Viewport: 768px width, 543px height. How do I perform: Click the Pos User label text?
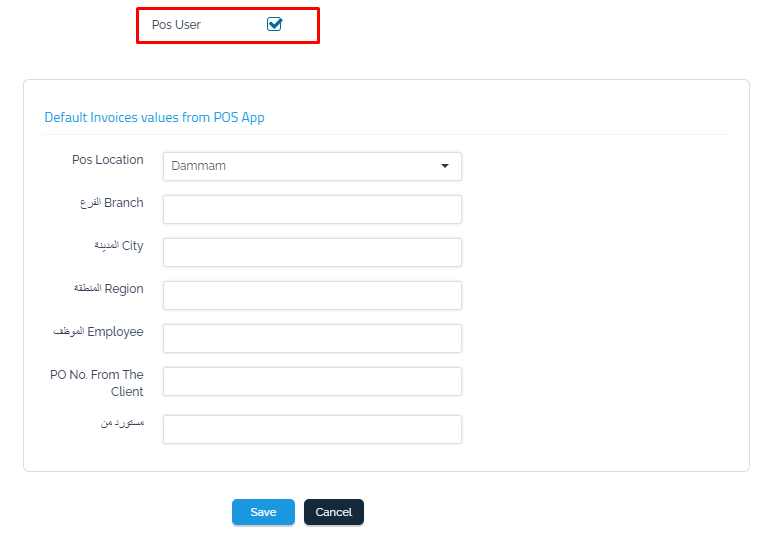click(x=176, y=25)
